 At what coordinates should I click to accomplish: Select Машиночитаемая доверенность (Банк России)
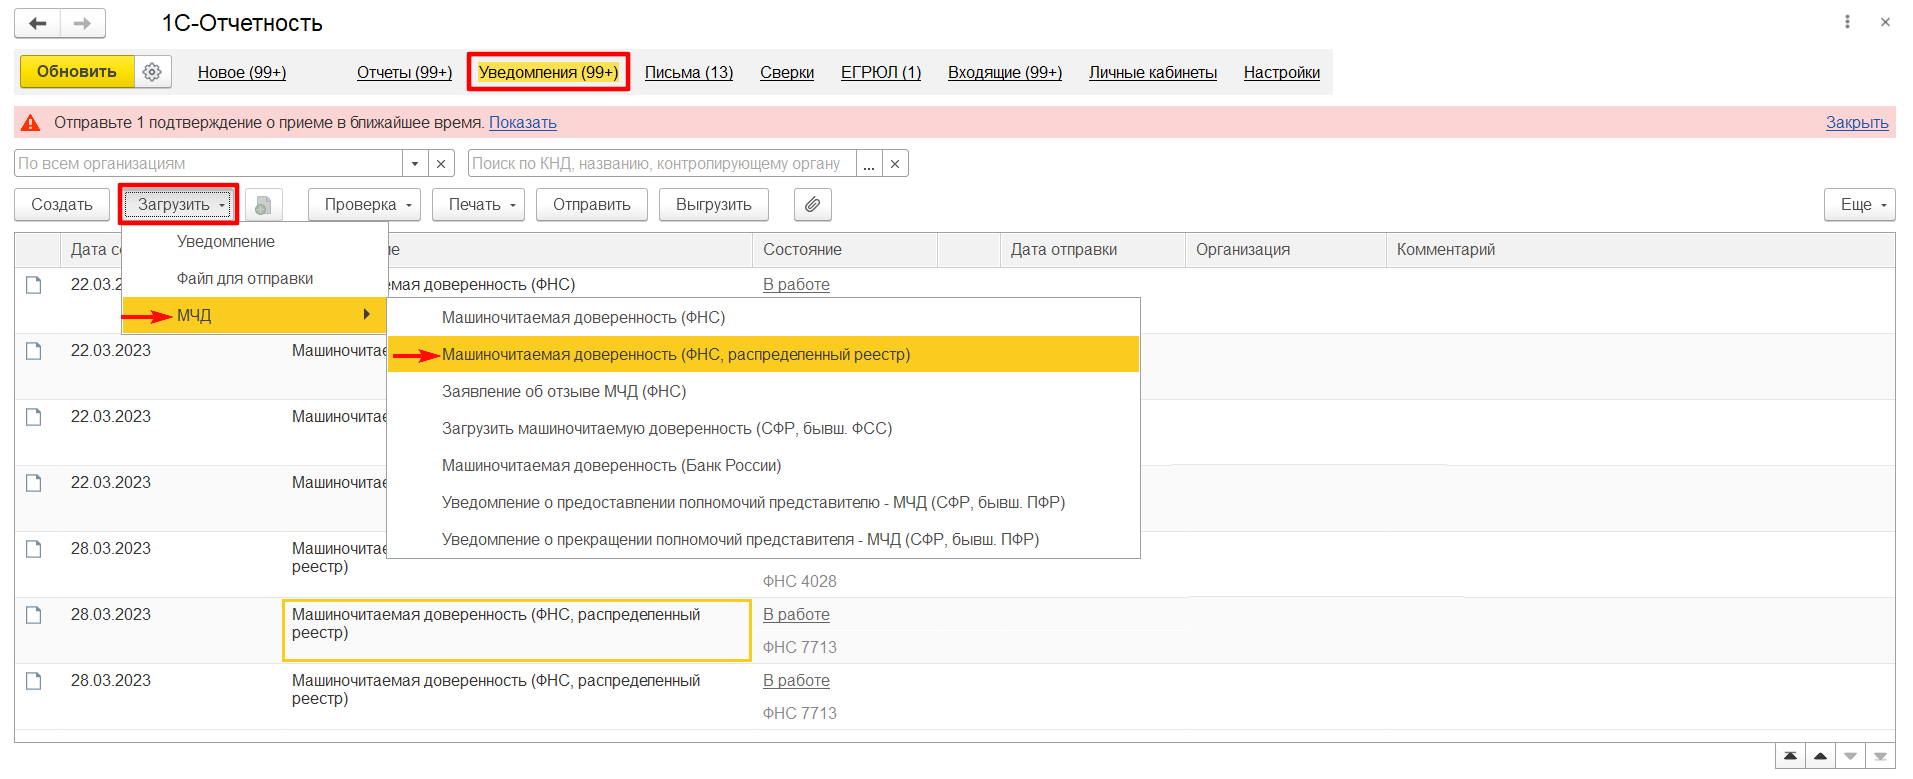[763, 465]
